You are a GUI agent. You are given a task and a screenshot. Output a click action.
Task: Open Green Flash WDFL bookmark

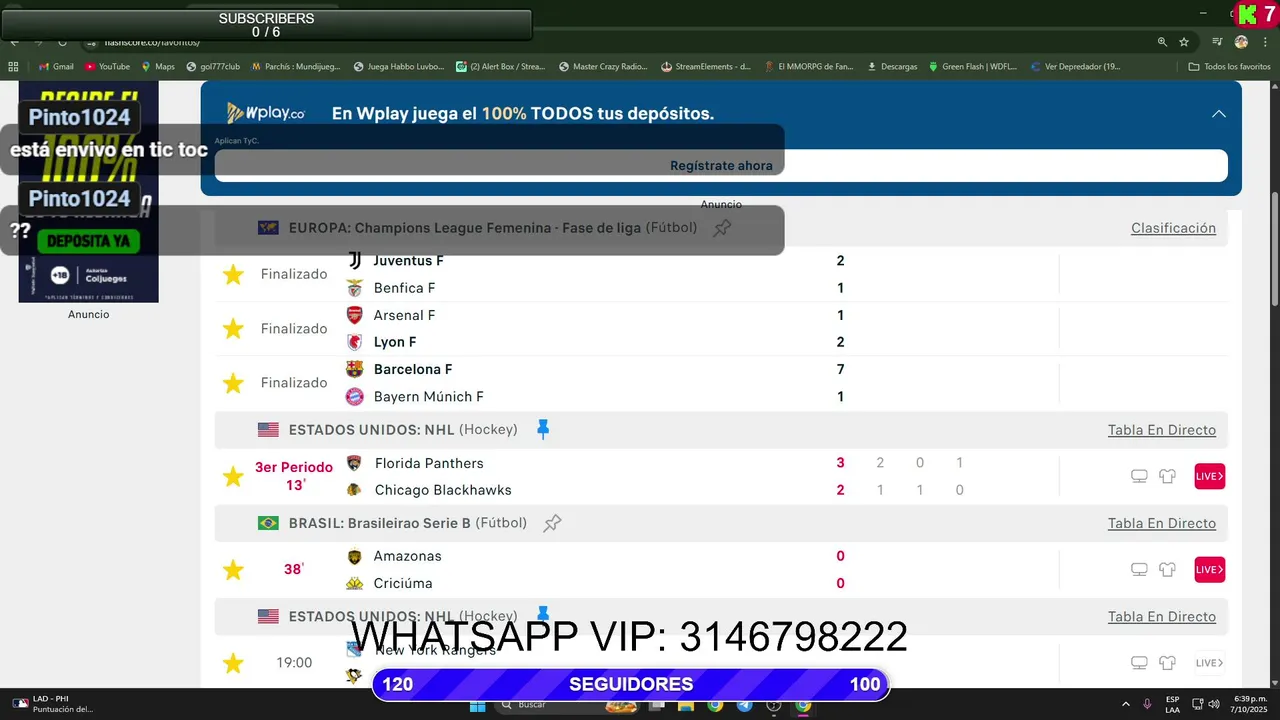(x=972, y=67)
